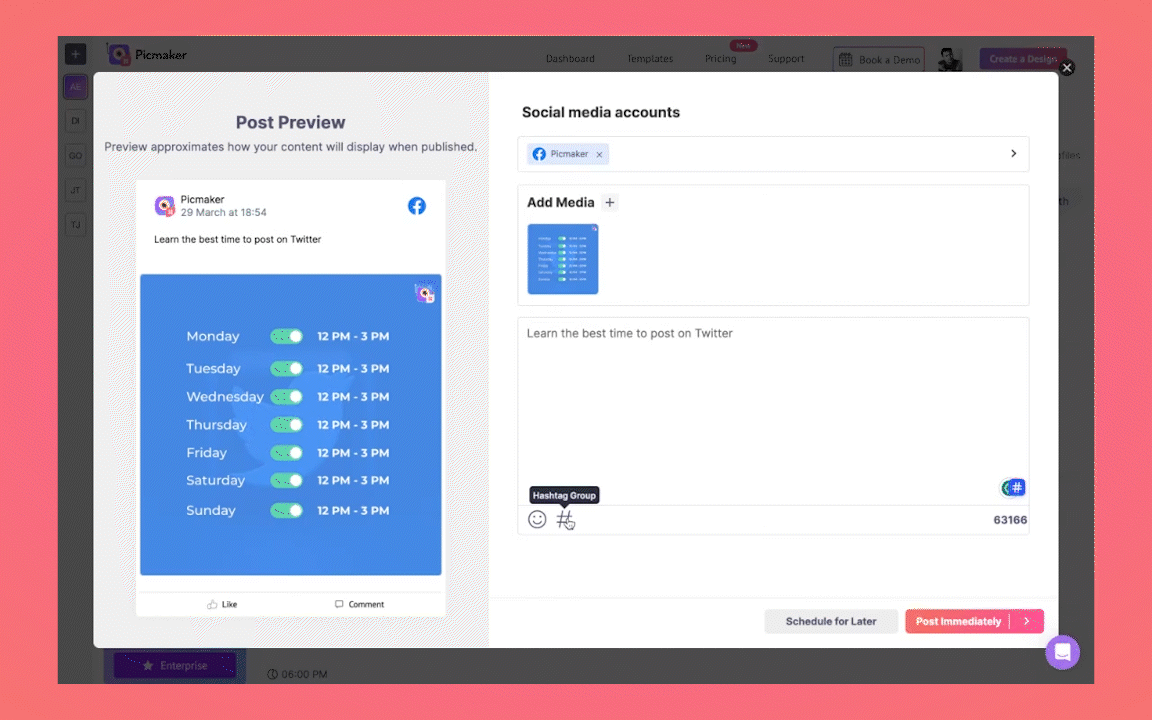This screenshot has height=720, width=1152.
Task: Open the chat support widget
Action: (x=1062, y=652)
